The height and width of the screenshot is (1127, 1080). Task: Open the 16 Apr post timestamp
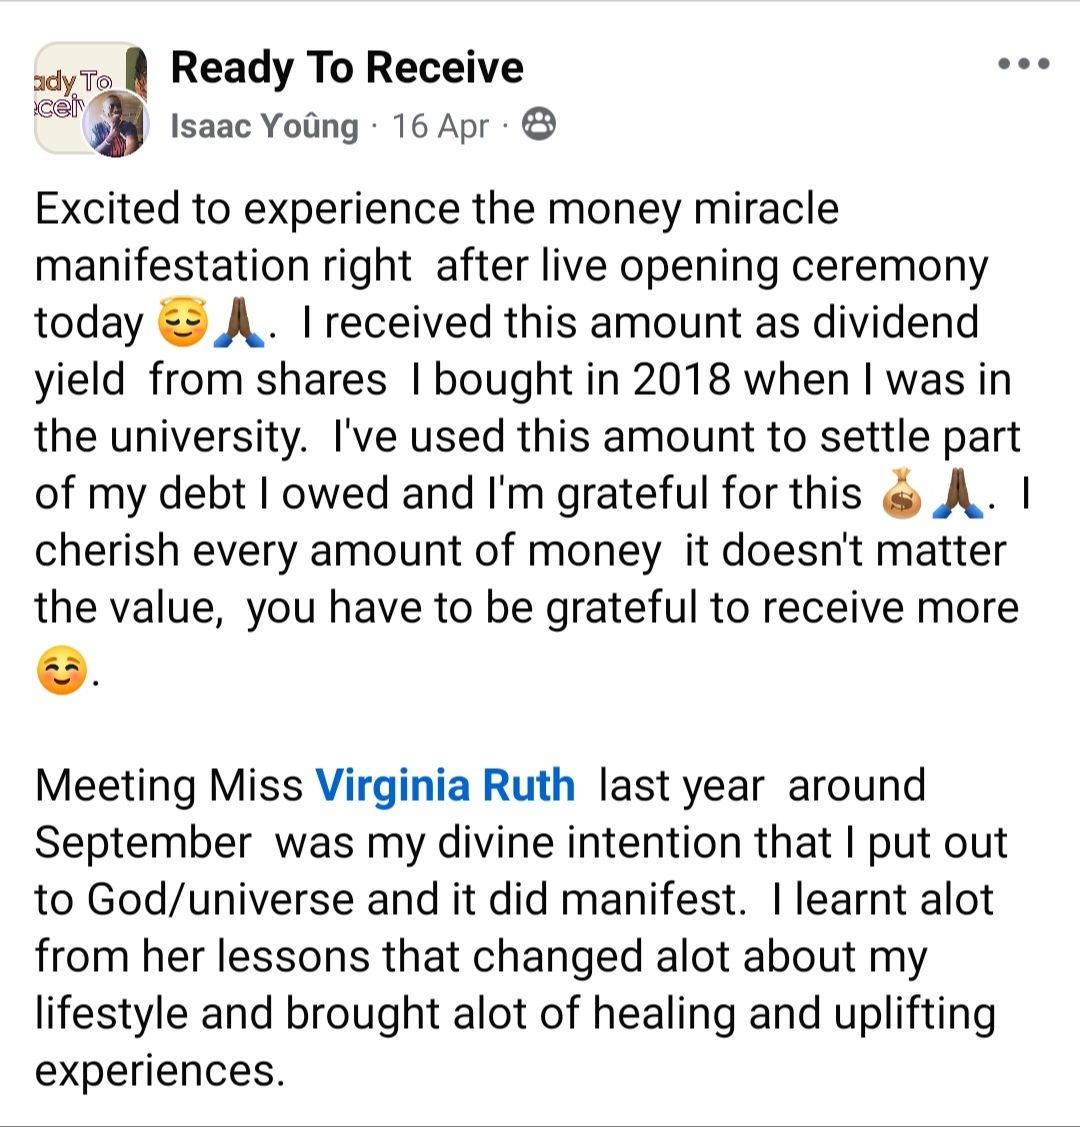pyautogui.click(x=440, y=126)
